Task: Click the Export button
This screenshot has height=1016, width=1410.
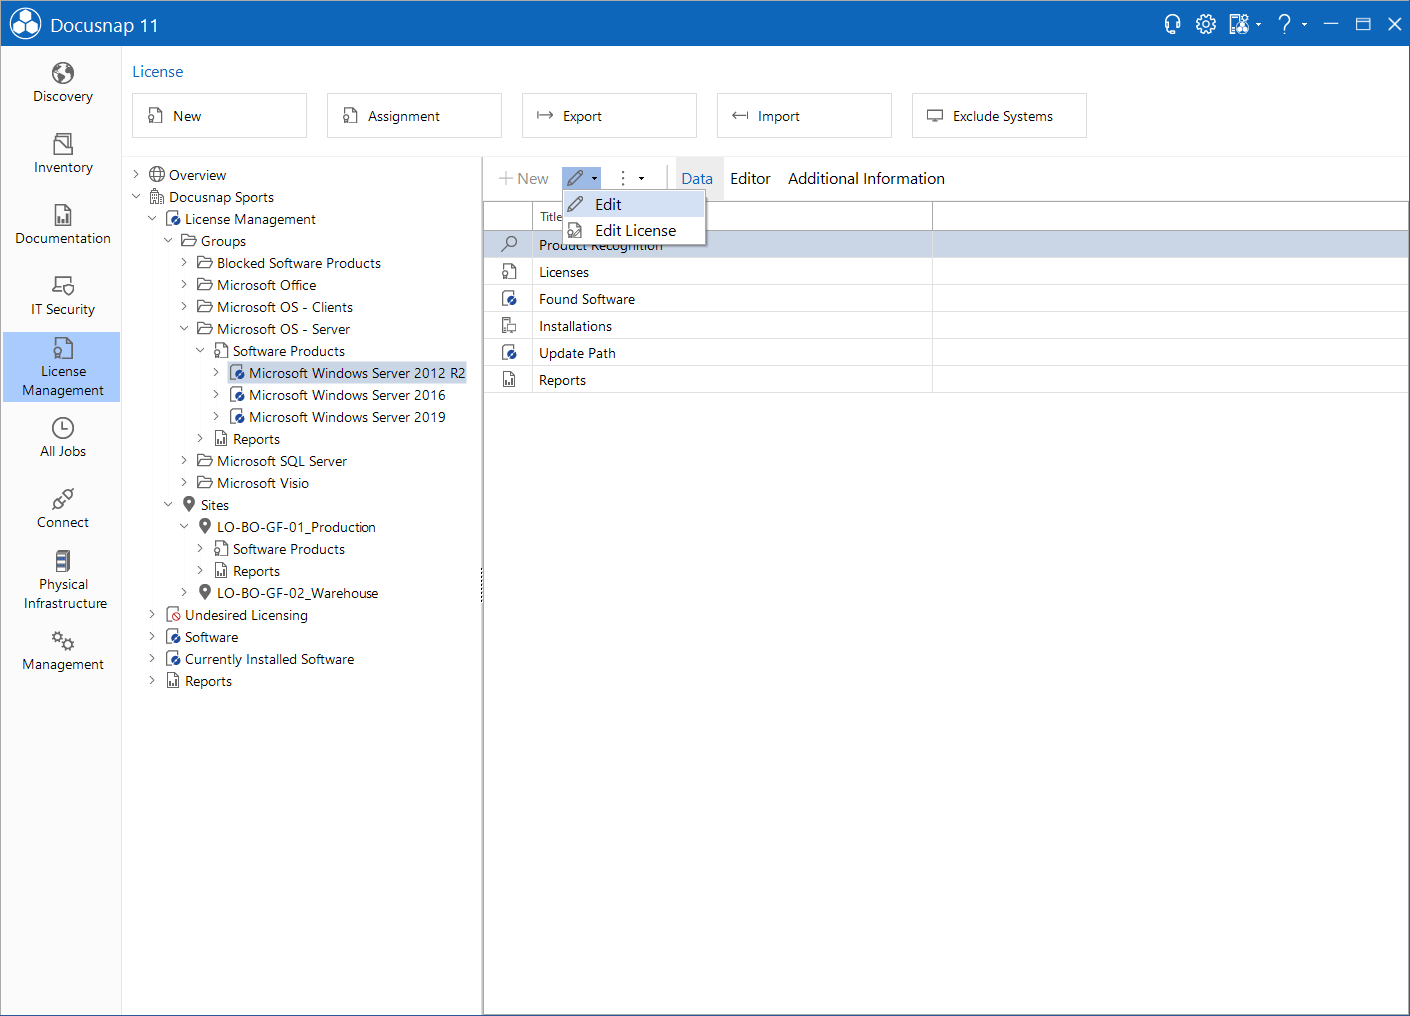Action: point(609,115)
